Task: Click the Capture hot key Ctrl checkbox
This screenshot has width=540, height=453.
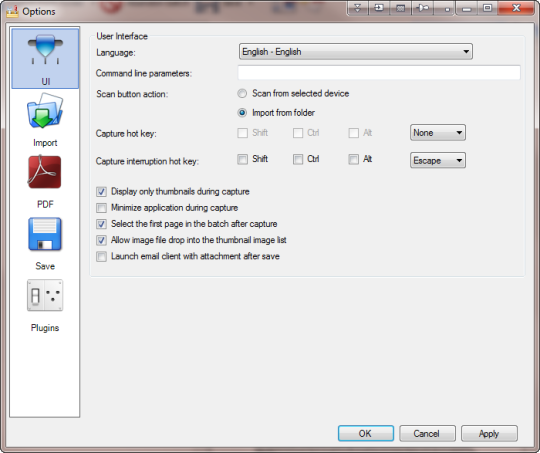Action: 298,133
